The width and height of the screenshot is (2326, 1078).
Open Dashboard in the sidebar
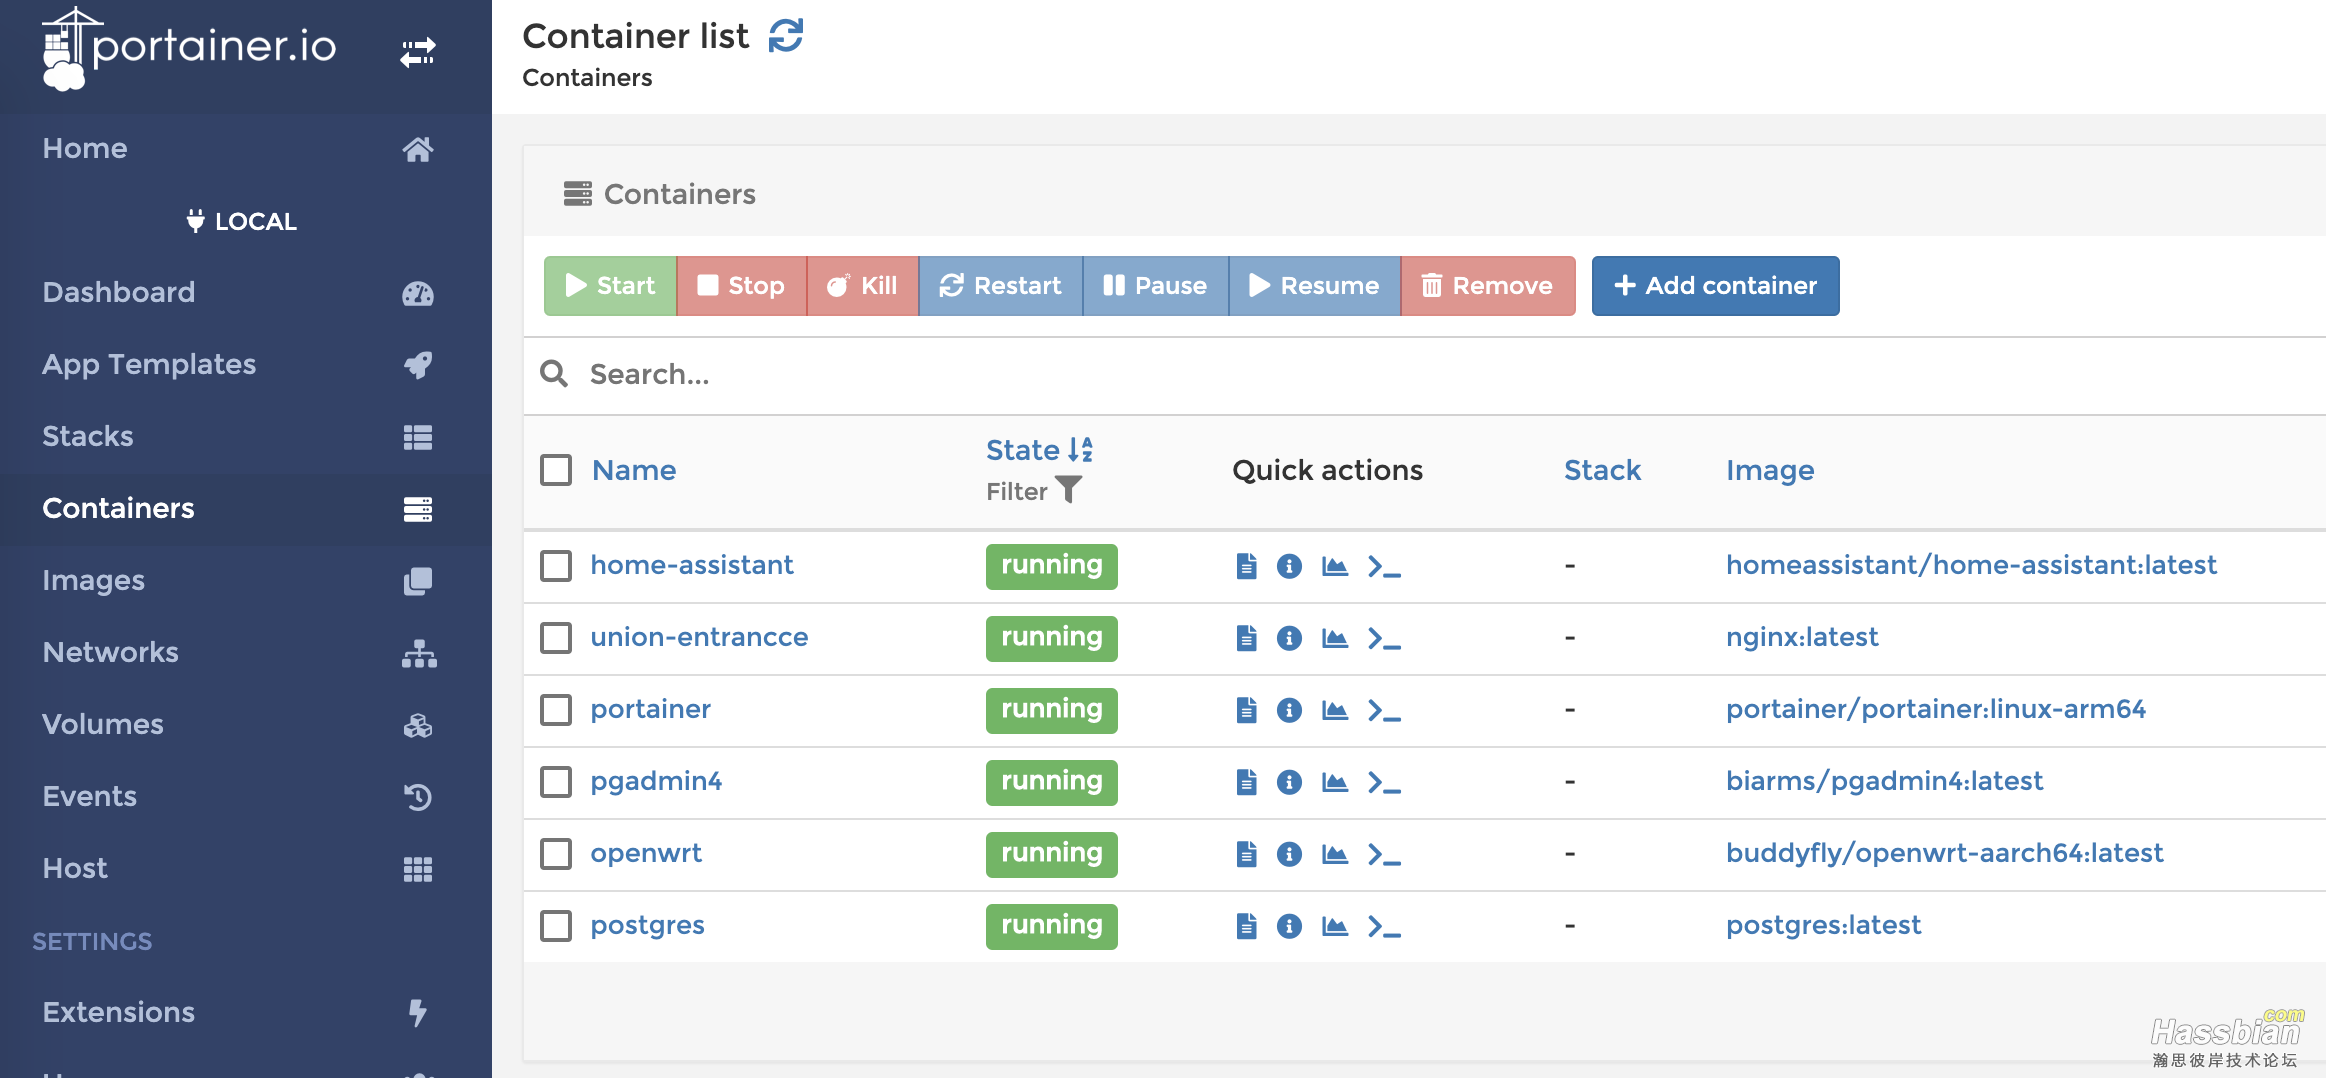(x=245, y=292)
